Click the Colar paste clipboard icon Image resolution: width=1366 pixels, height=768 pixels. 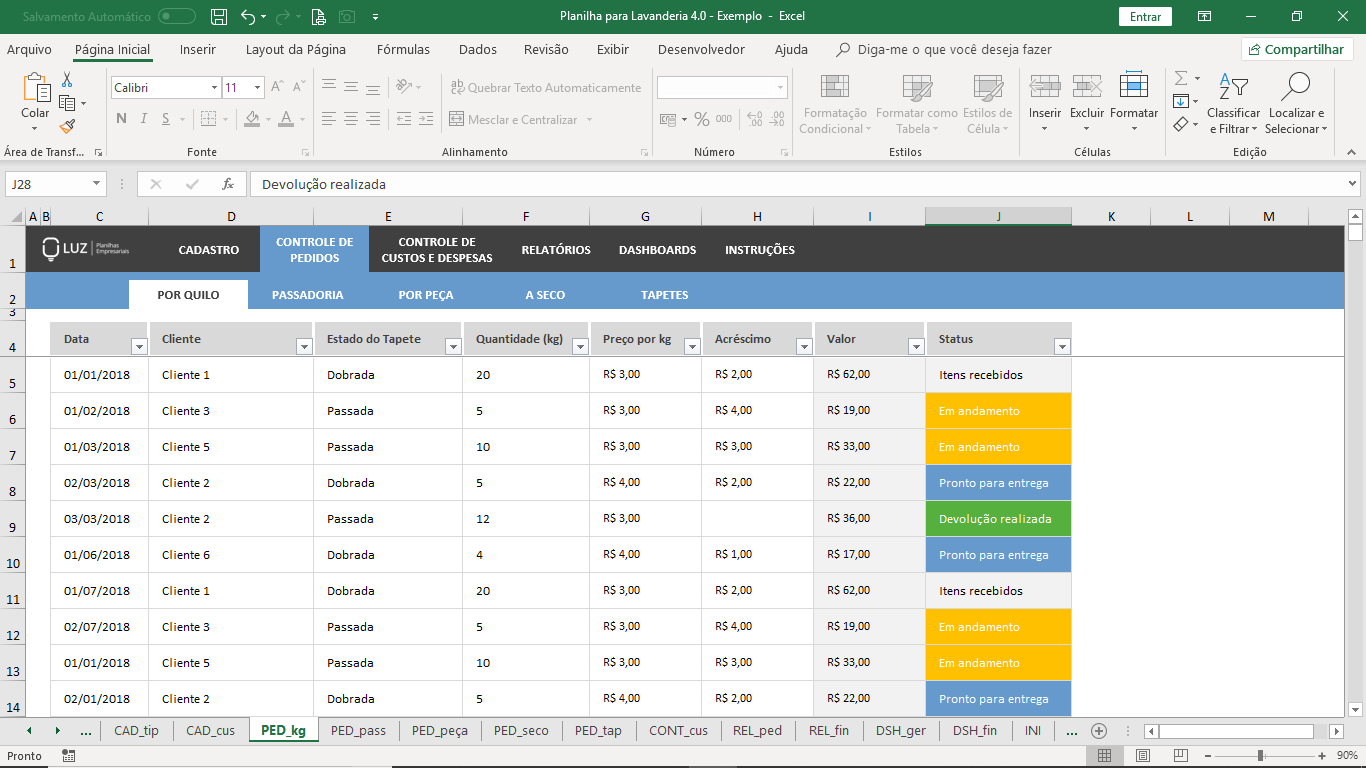point(36,88)
